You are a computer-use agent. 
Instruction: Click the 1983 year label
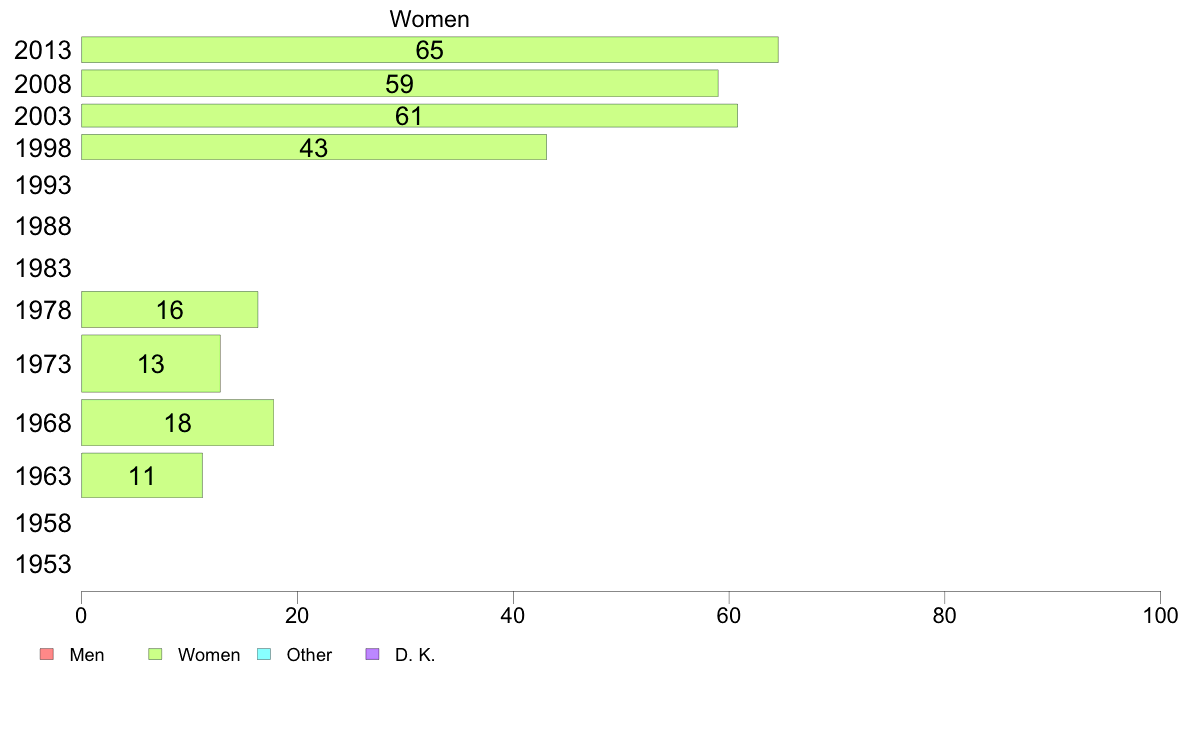click(43, 268)
